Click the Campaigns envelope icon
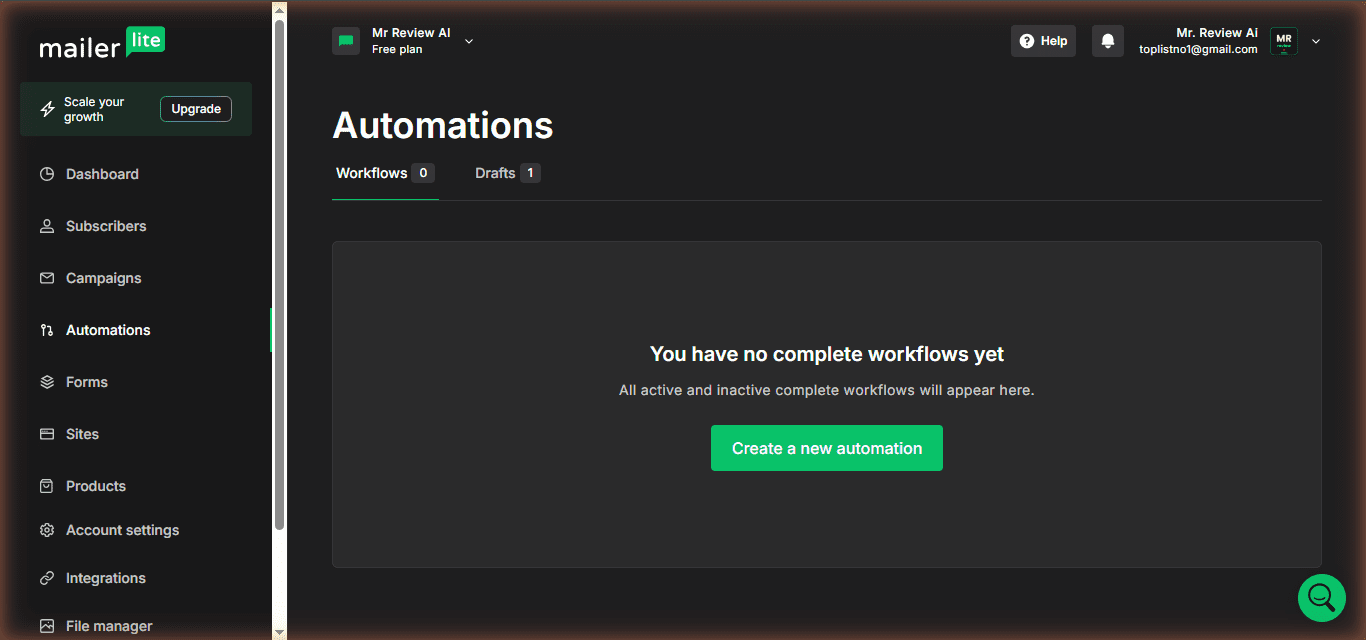The image size is (1366, 640). click(x=47, y=278)
